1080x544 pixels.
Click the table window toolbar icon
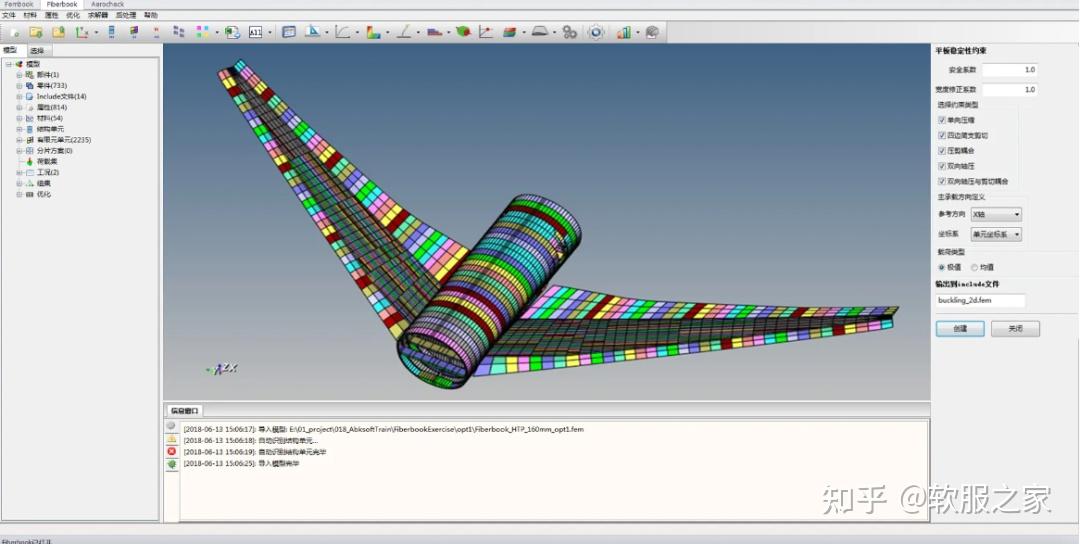click(289, 32)
